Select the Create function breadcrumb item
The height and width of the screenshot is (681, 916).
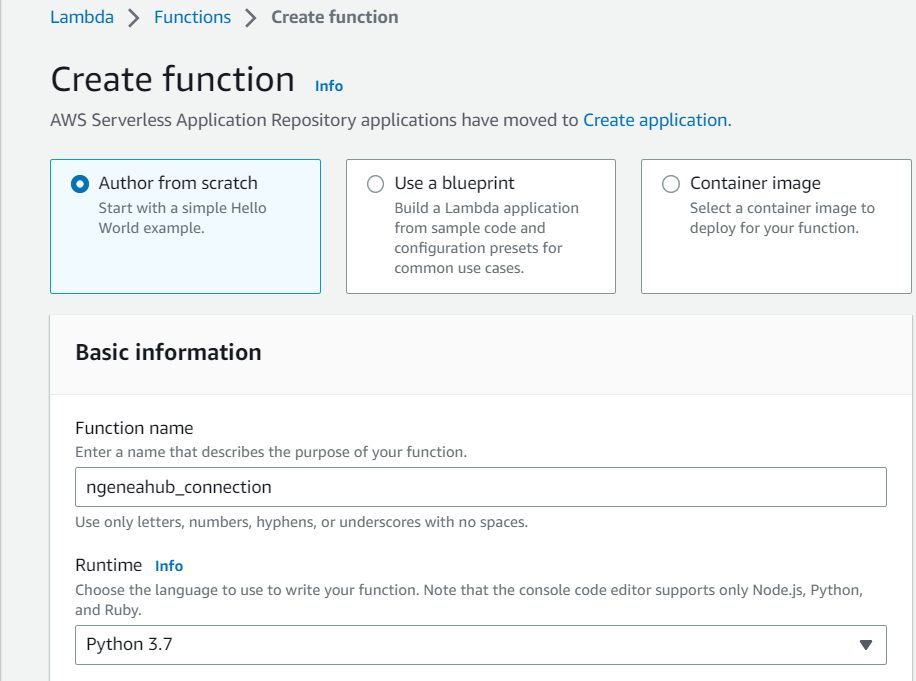(334, 16)
